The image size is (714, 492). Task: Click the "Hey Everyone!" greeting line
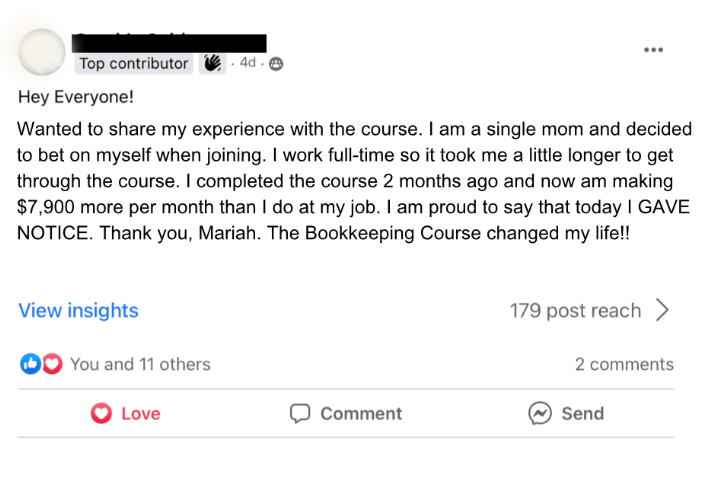tap(75, 98)
